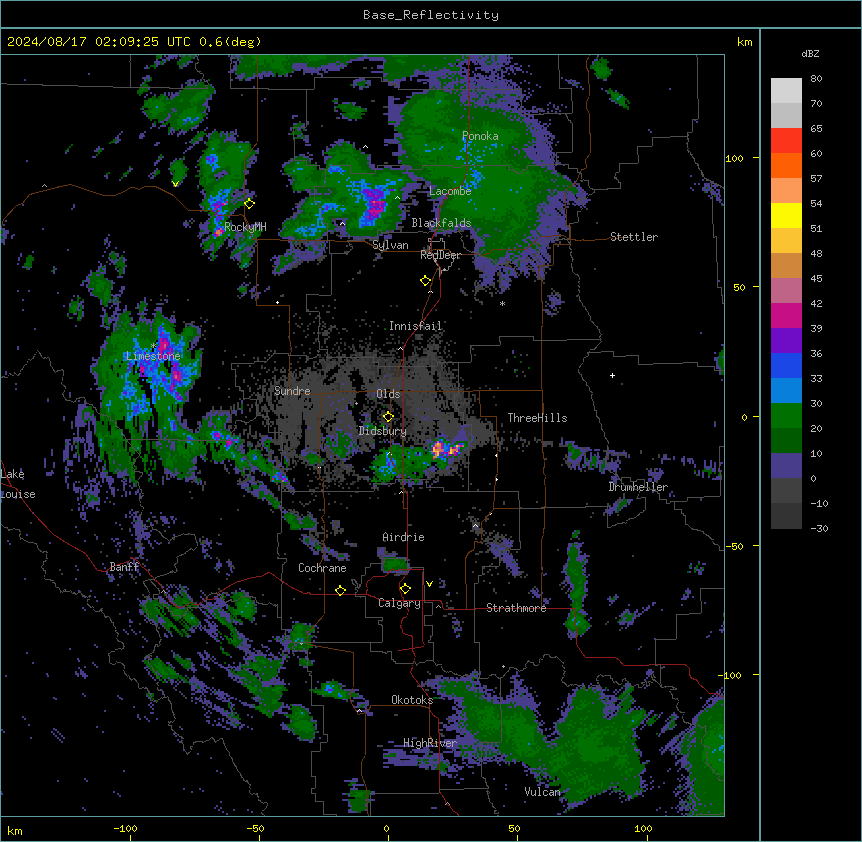Click the Blackfalds label
This screenshot has height=842, width=862.
pyautogui.click(x=441, y=223)
